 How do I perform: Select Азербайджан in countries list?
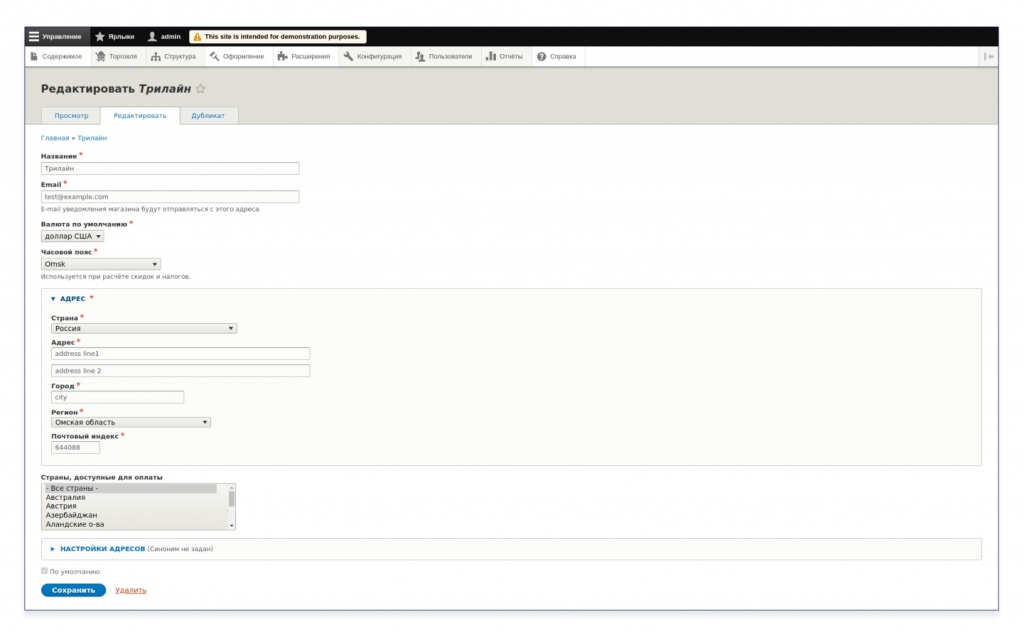tap(129, 515)
